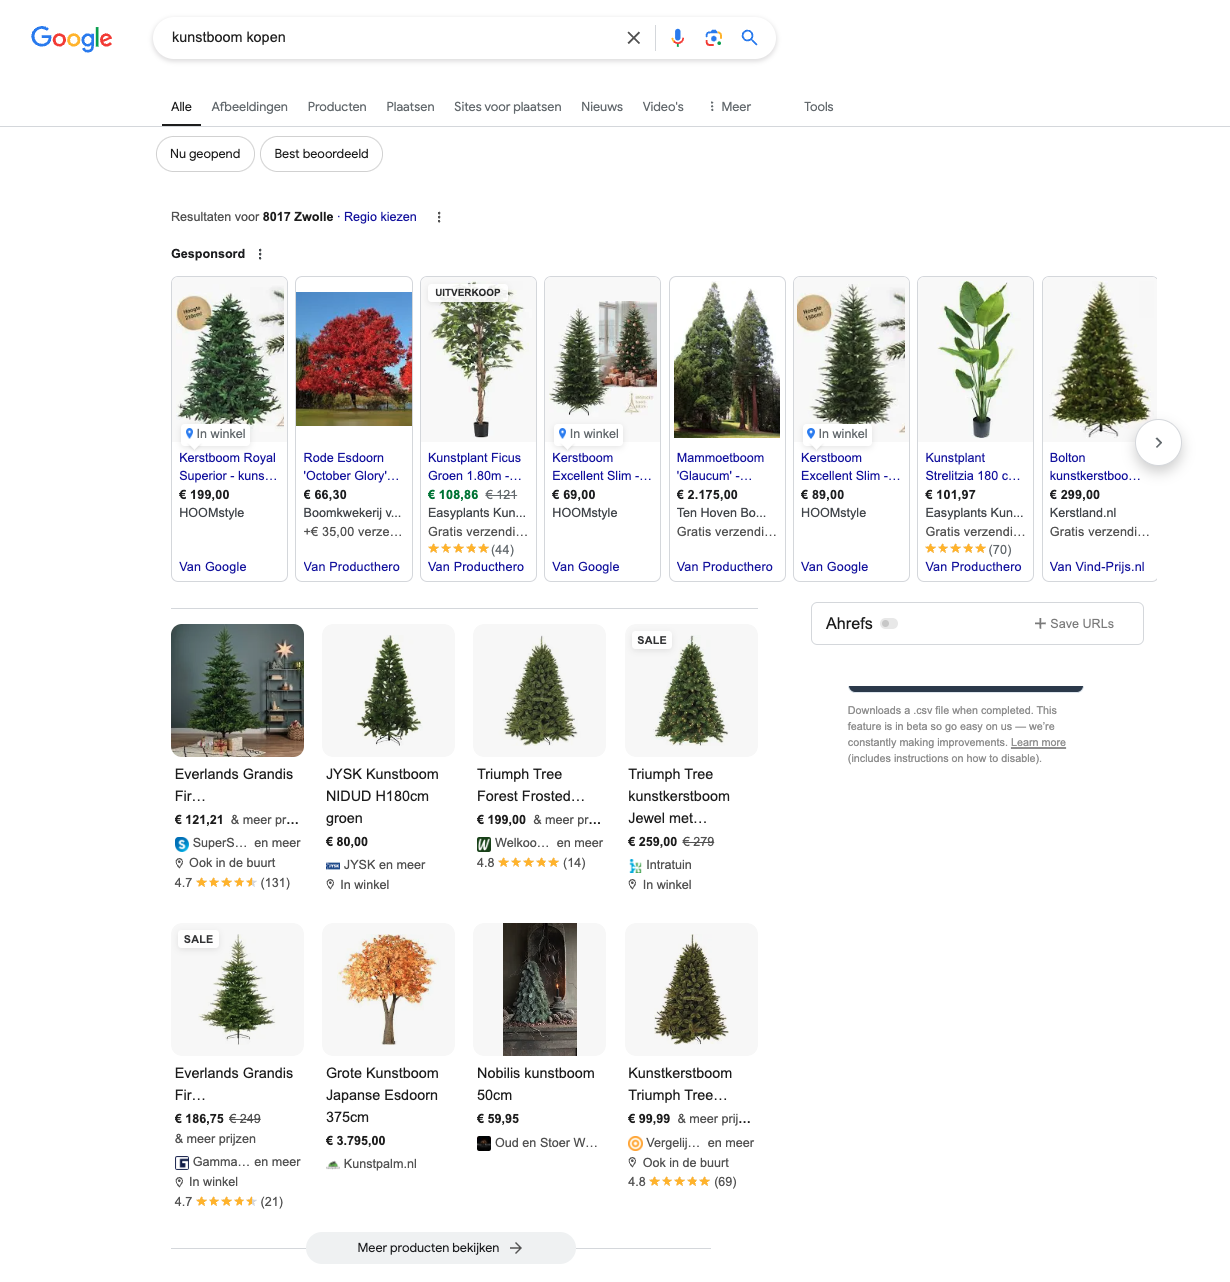Toggle the Nu geopend filter chip

(x=205, y=154)
